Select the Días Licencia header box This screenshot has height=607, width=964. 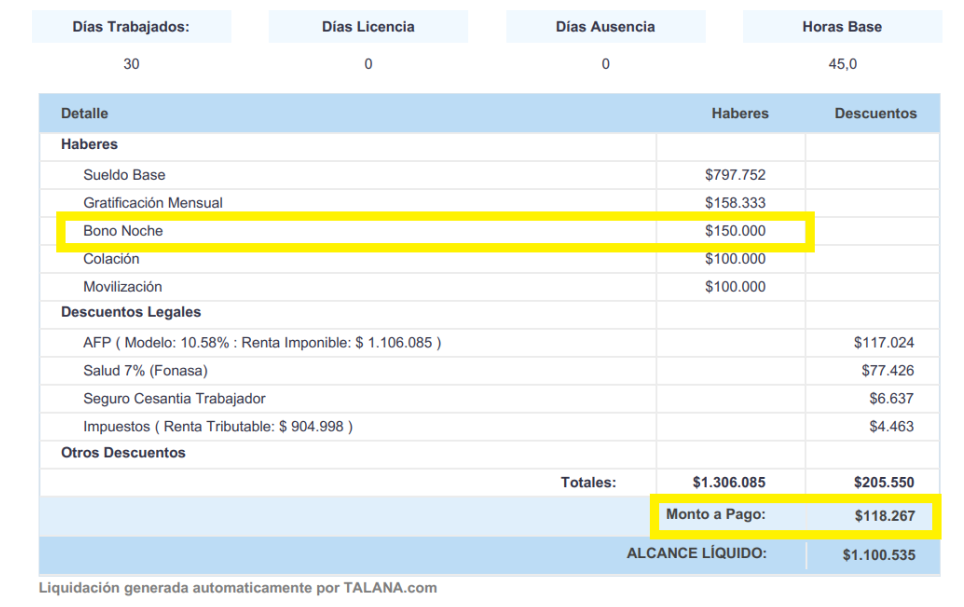pyautogui.click(x=368, y=27)
